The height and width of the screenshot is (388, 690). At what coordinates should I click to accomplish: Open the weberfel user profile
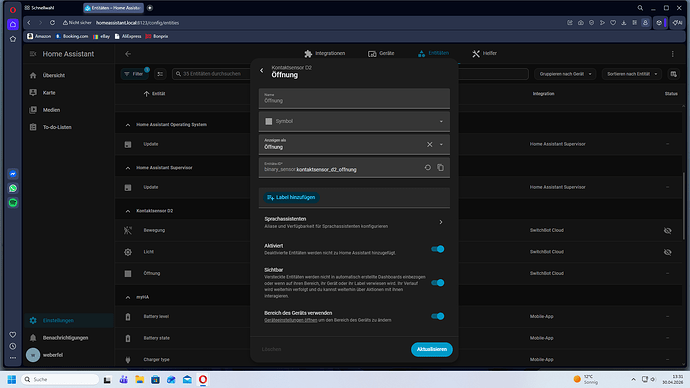pos(68,355)
